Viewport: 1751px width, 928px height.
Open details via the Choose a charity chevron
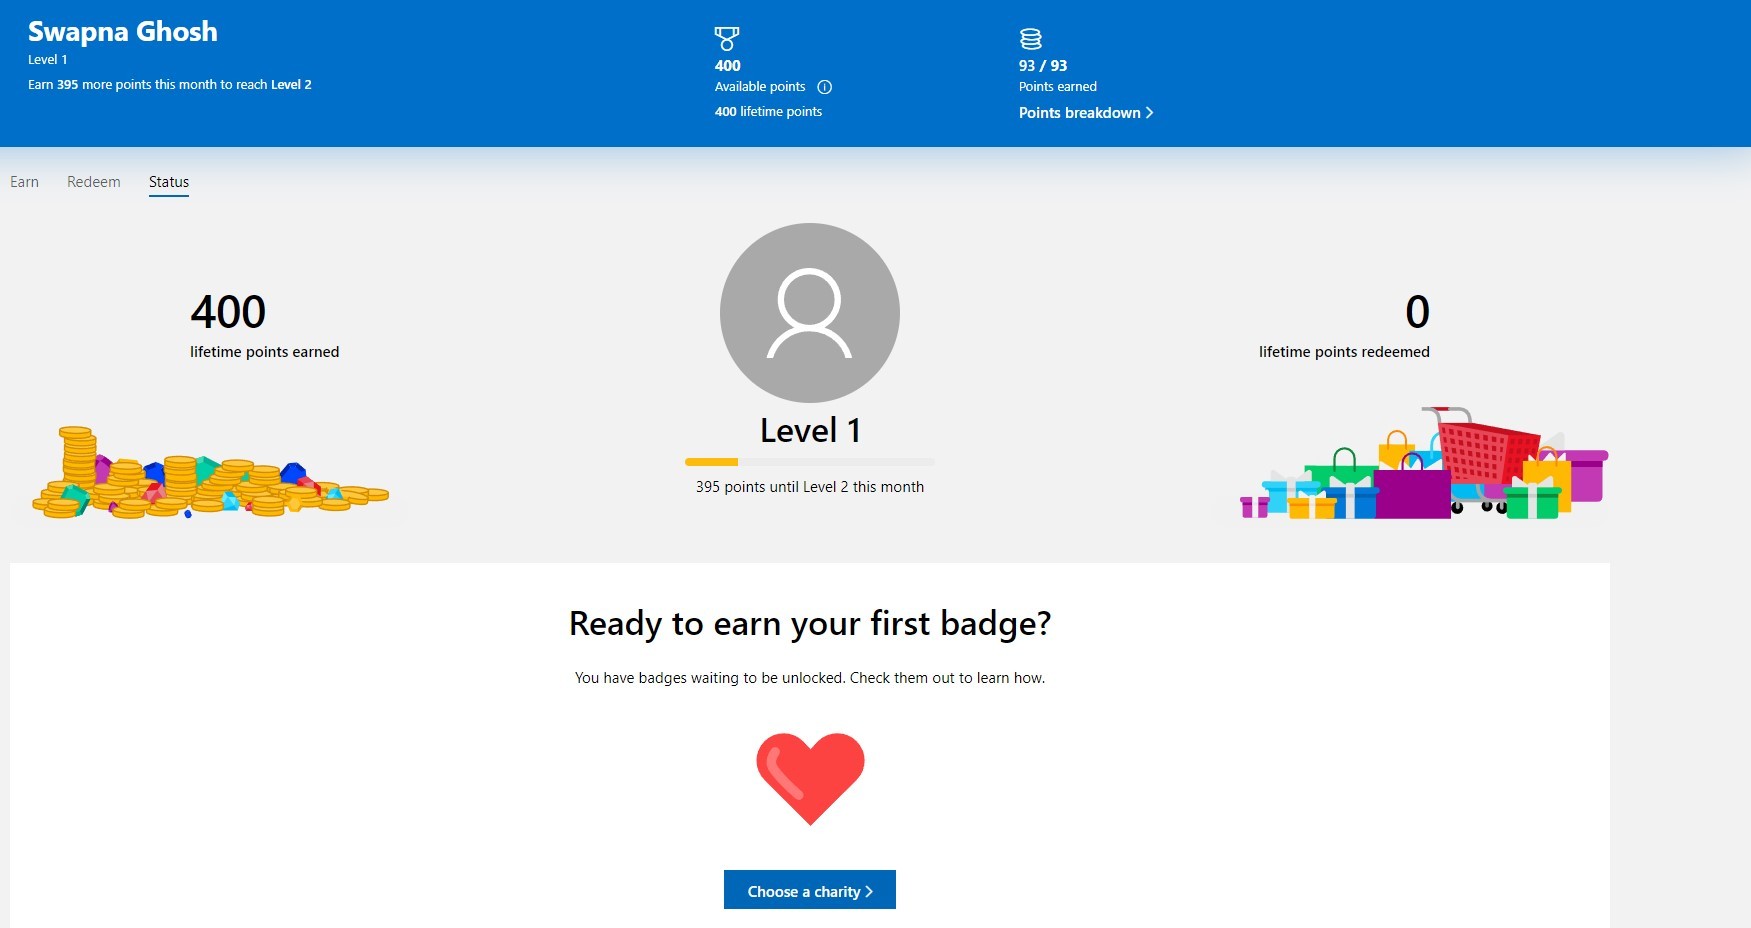click(869, 890)
